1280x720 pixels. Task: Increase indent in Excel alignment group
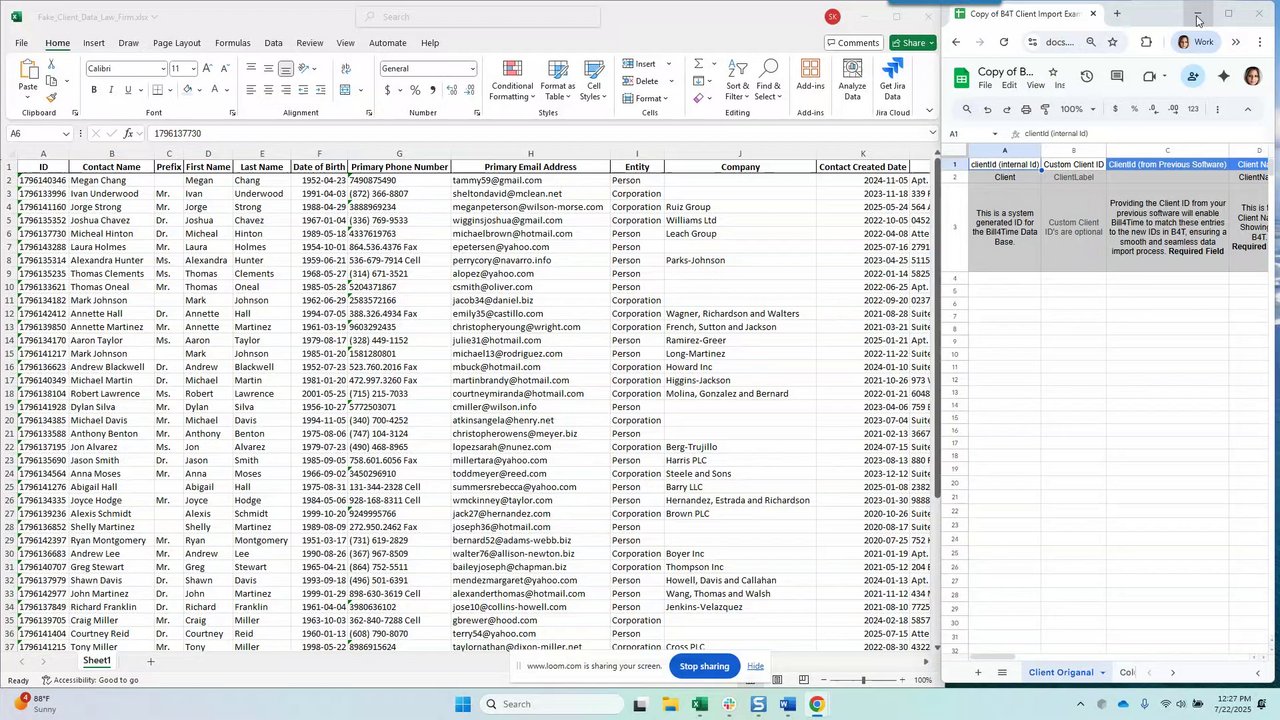319,90
